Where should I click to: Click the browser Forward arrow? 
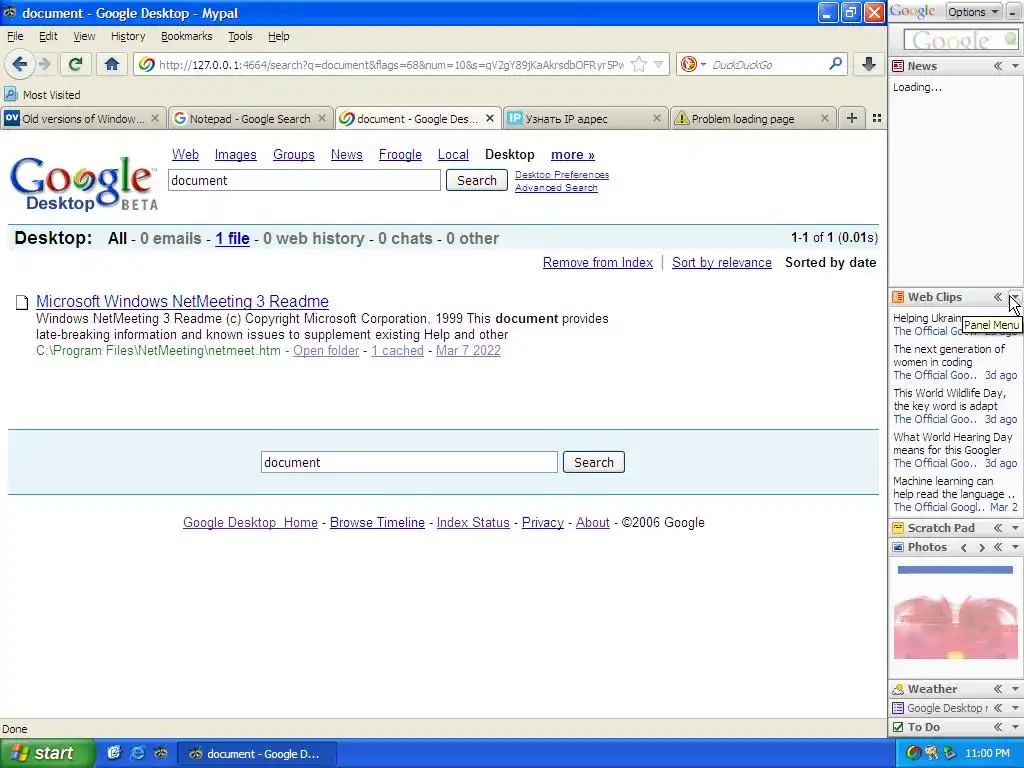click(x=44, y=64)
